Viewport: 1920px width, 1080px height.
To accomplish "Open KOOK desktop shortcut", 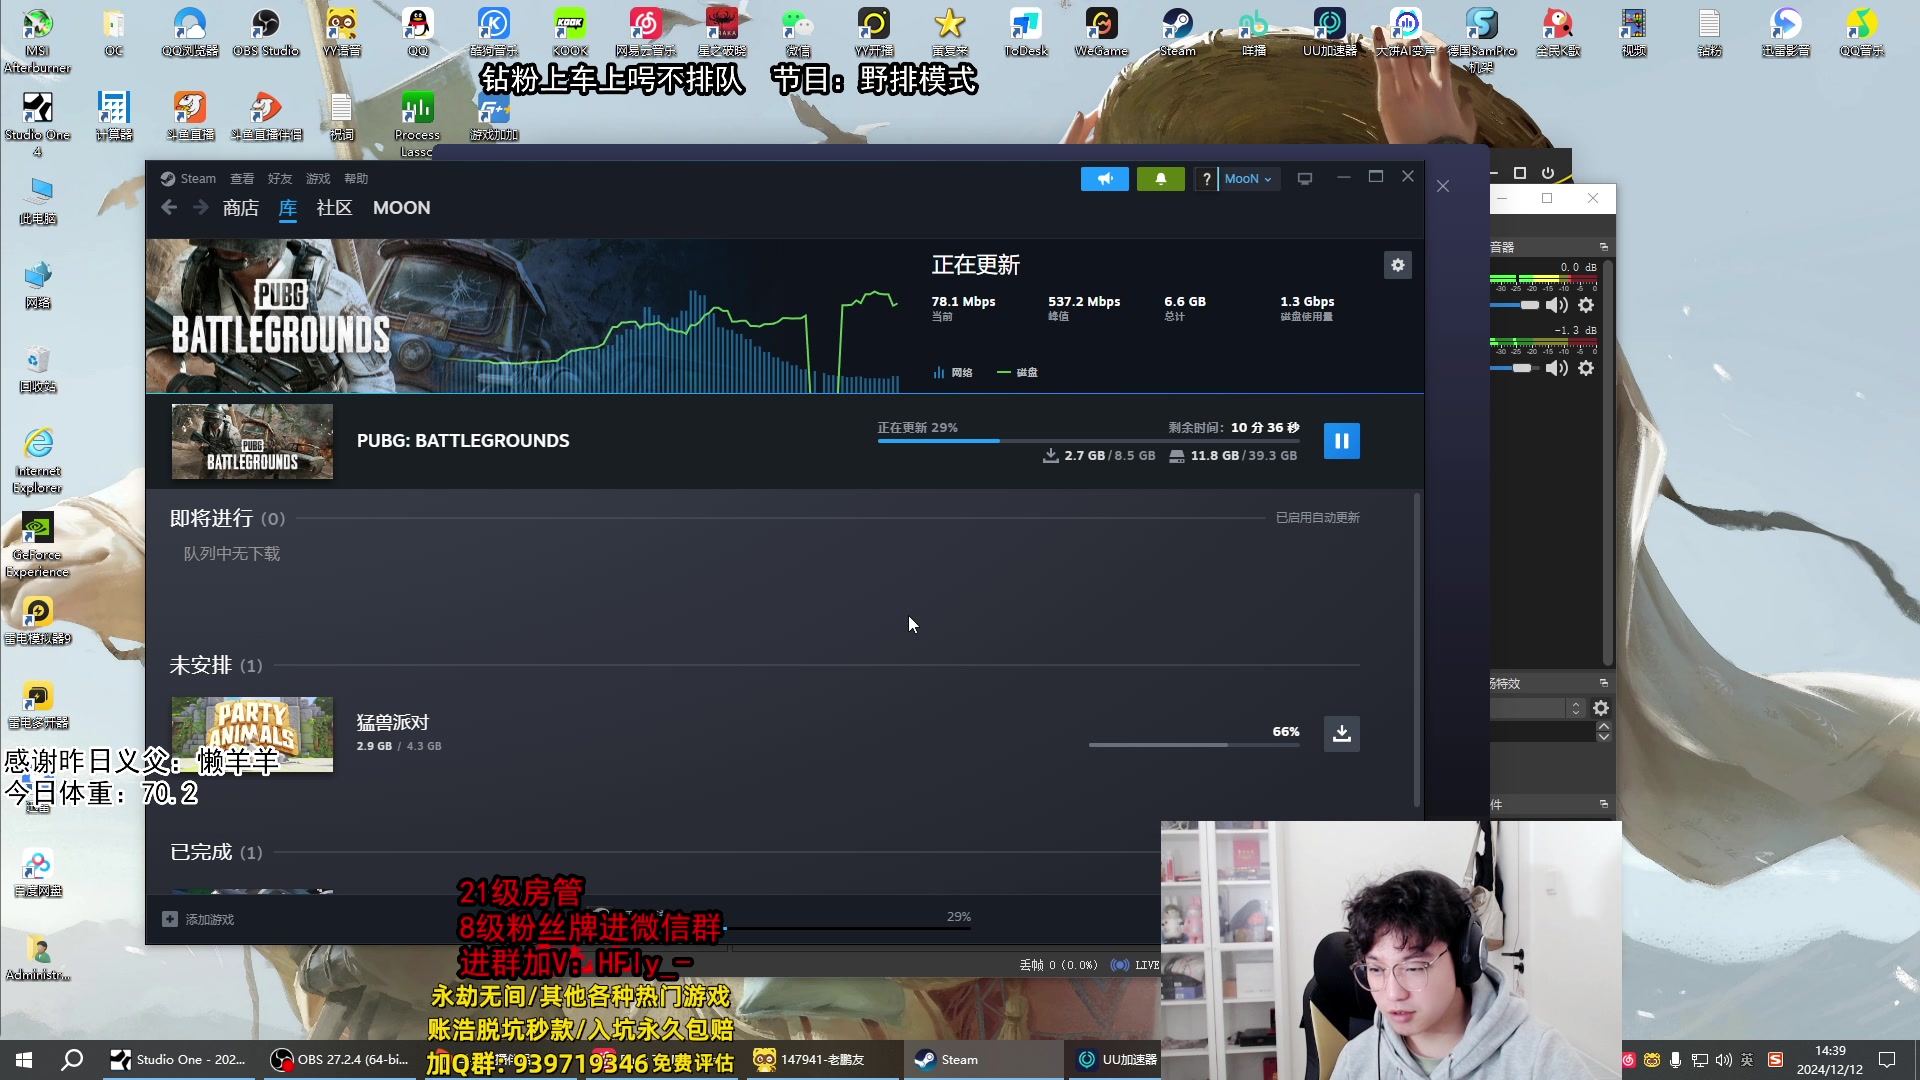I will point(570,33).
